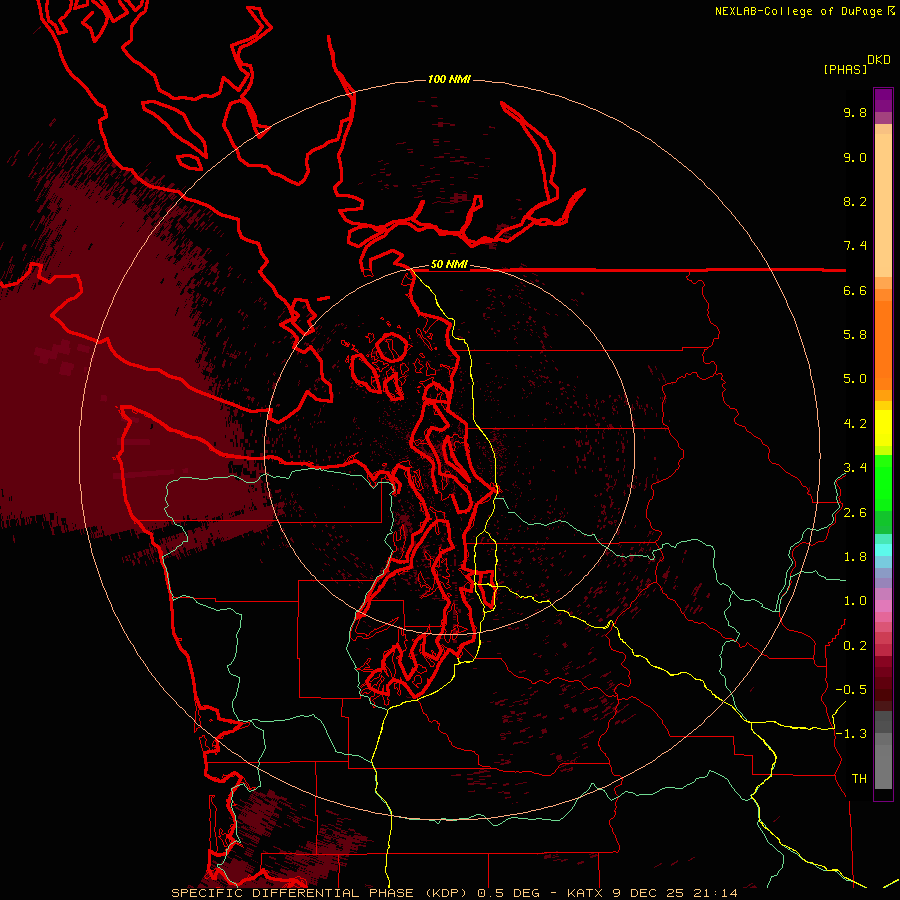
Task: Click the cyan segment of the color bar
Action: point(883,550)
